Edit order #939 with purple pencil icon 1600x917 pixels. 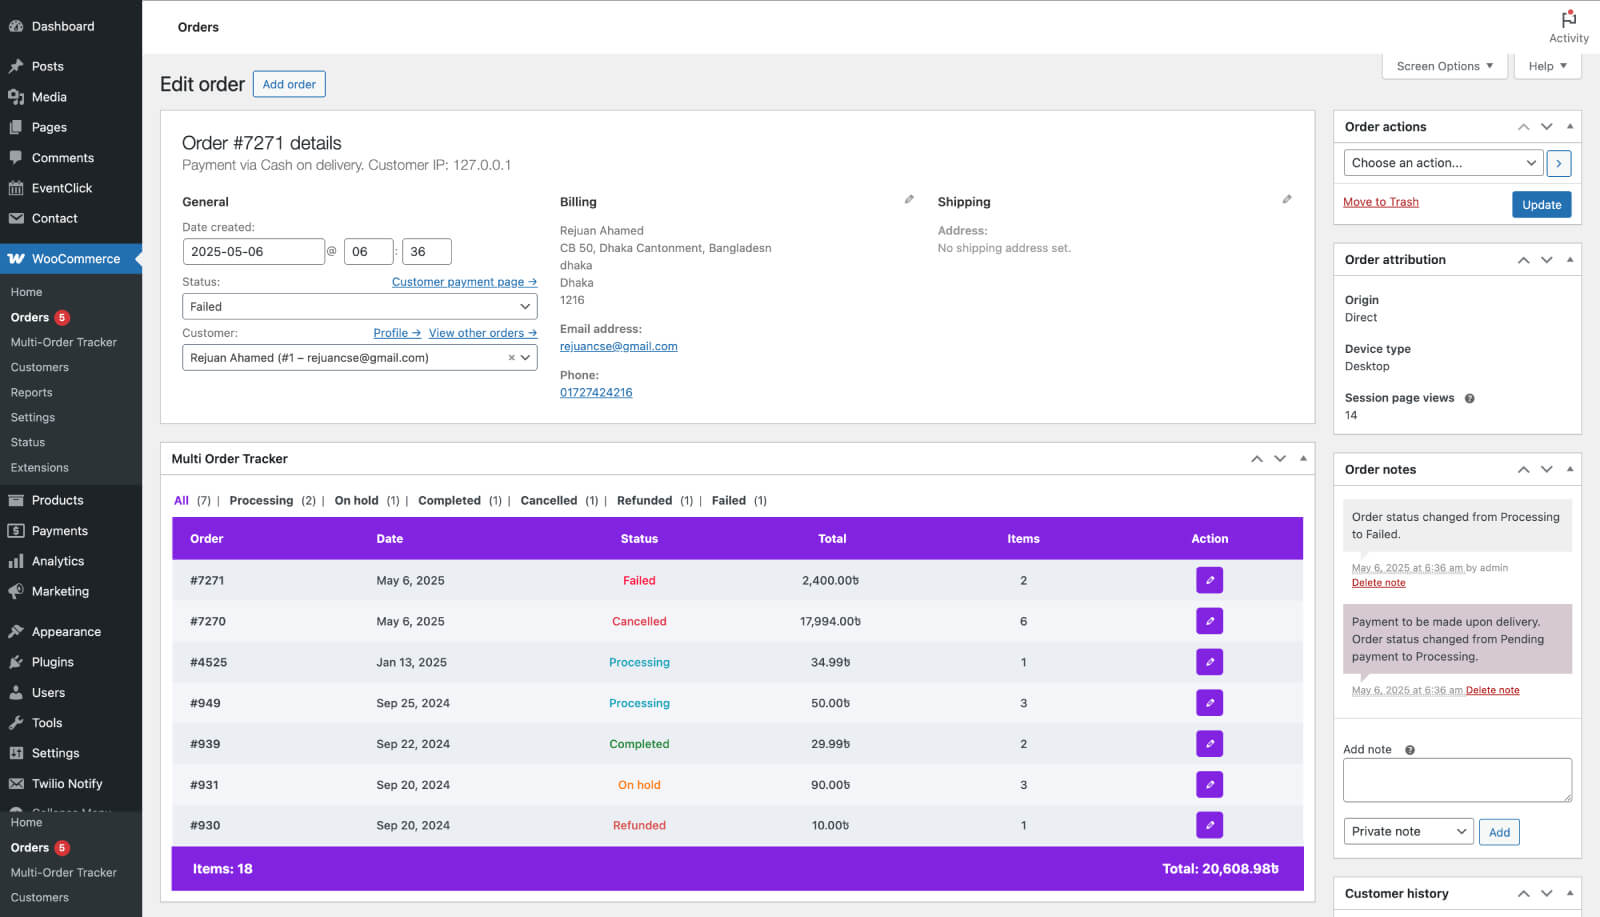pyautogui.click(x=1209, y=744)
